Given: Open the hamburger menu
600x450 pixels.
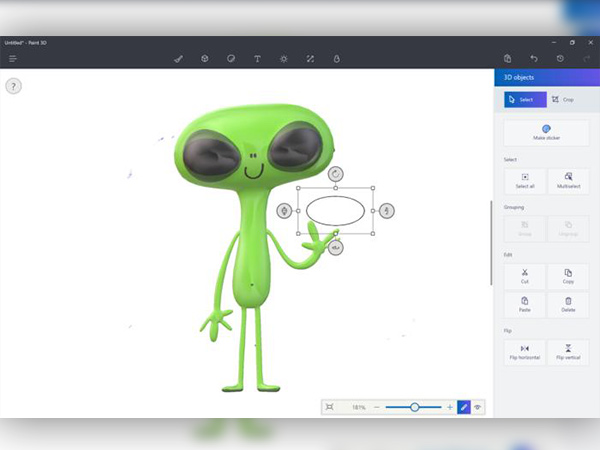Looking at the screenshot, I should [13, 59].
